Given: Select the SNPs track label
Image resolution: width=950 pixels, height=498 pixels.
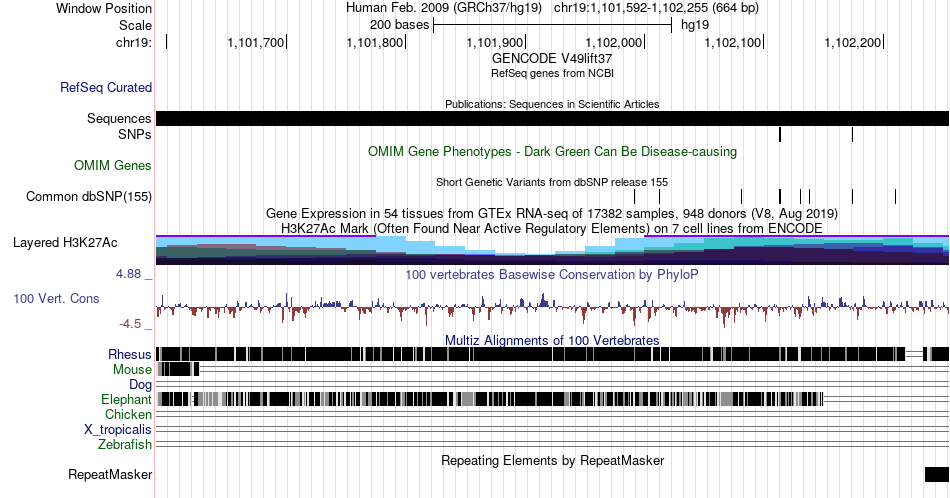Looking at the screenshot, I should click(135, 134).
